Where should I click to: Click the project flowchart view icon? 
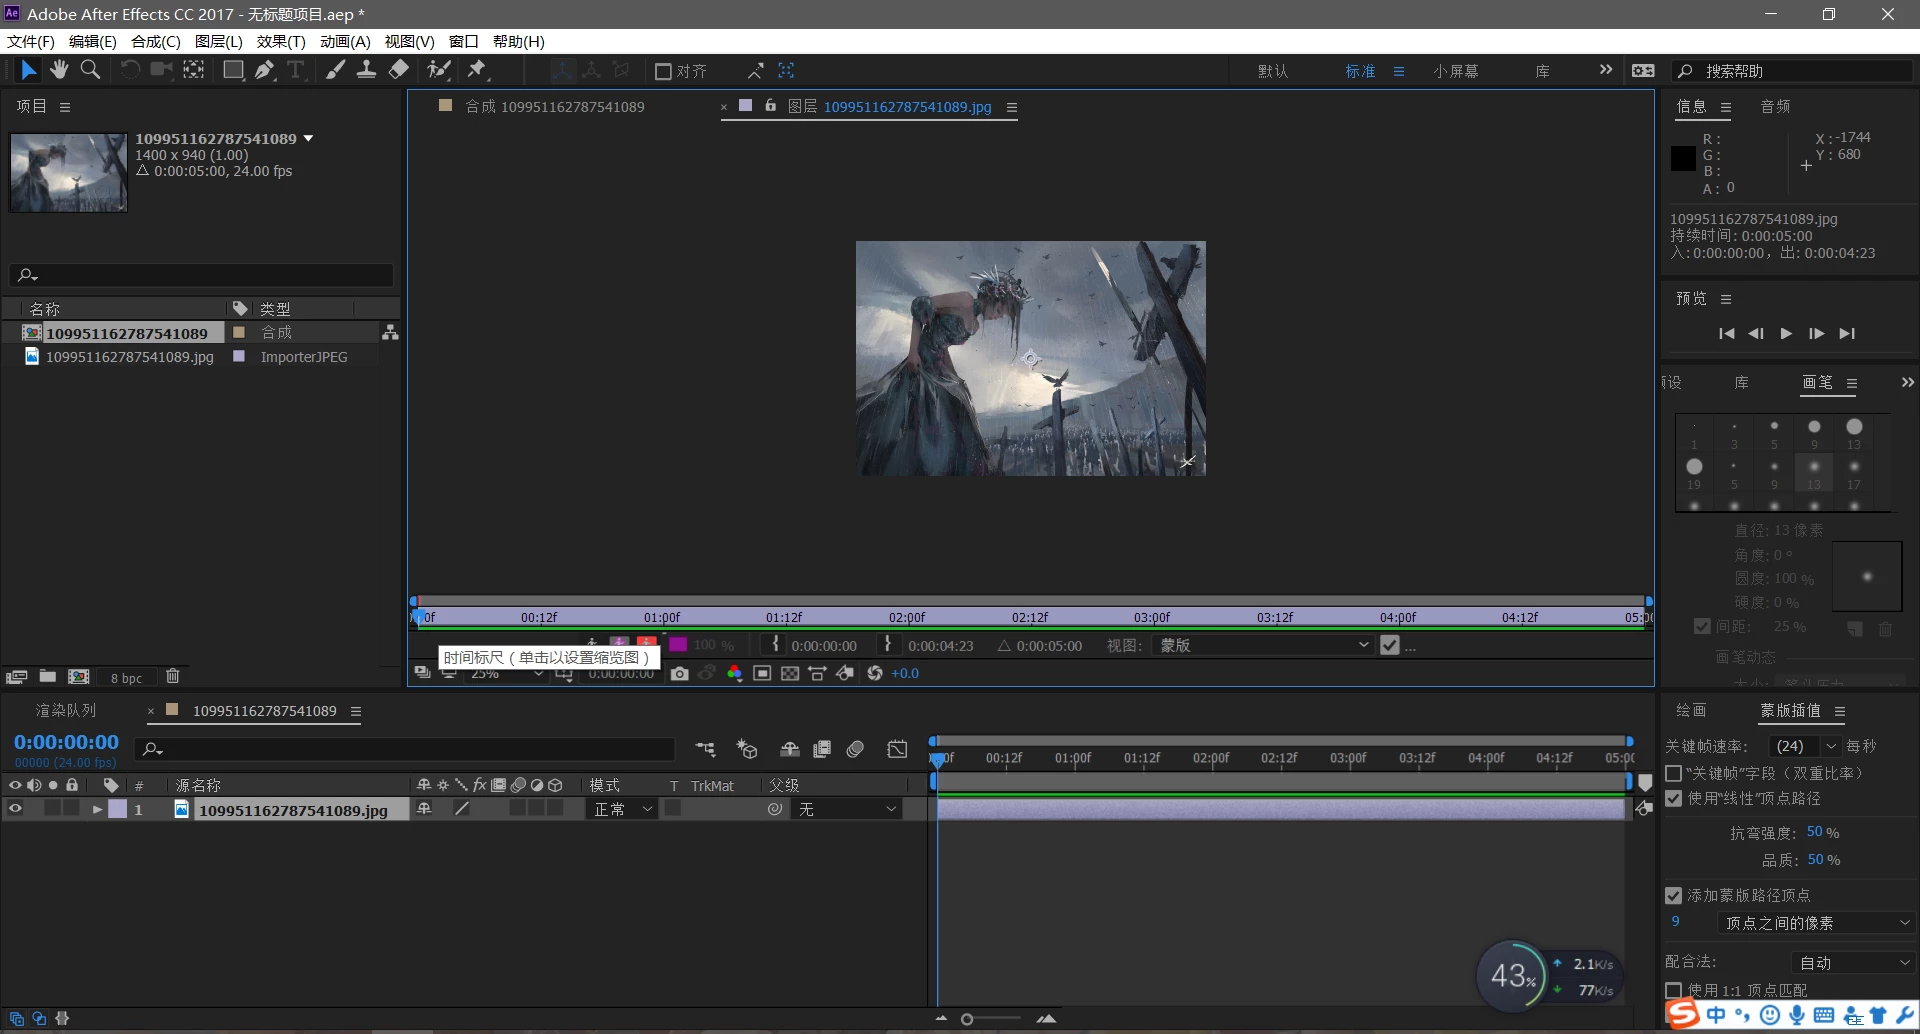390,332
